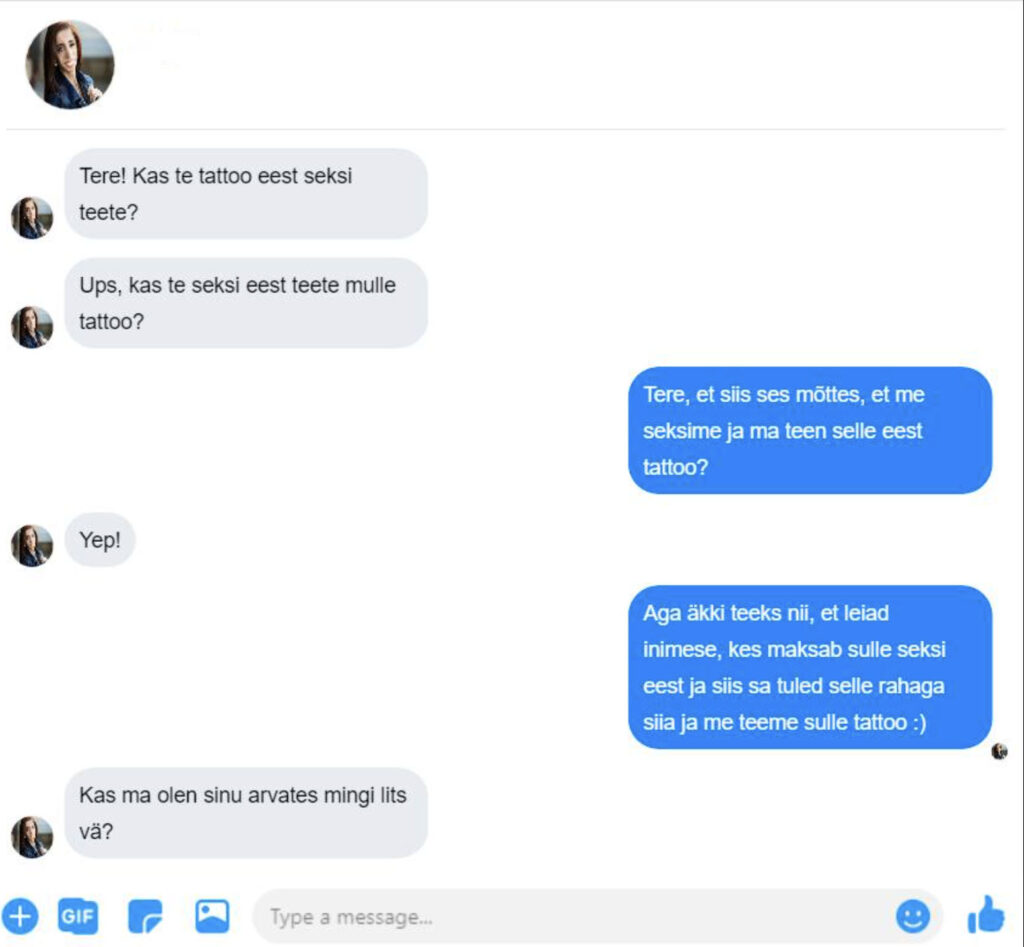Click the tiny seen-receipt avatar
Screen dimensions: 1024x947
(x=999, y=751)
